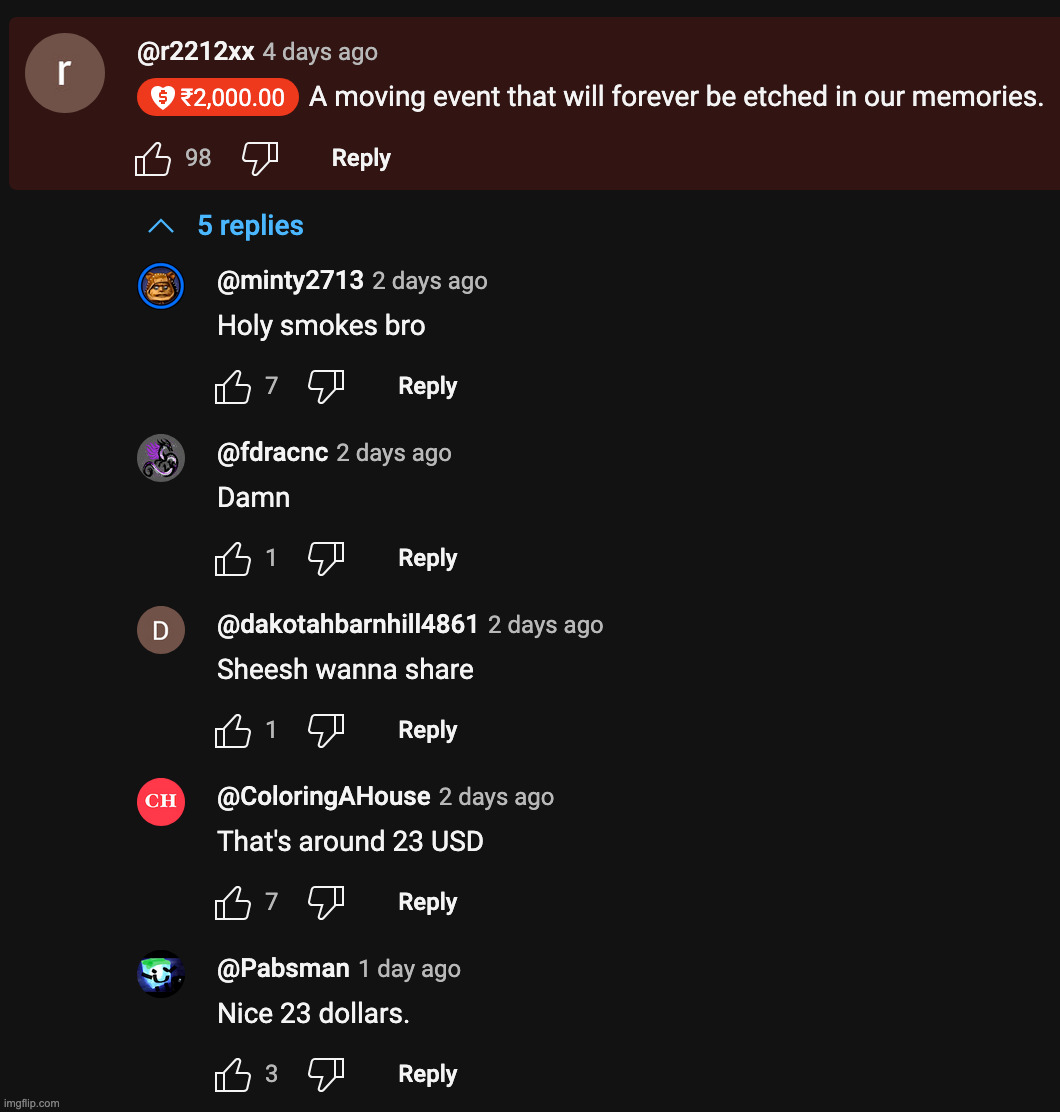Like the 'That's around 23 USD' reply
This screenshot has width=1060, height=1112.
232,902
